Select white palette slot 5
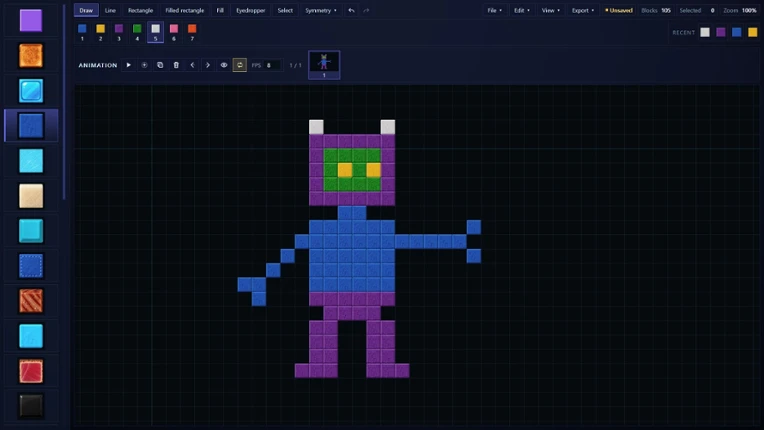This screenshot has width=764, height=430. pos(155,32)
